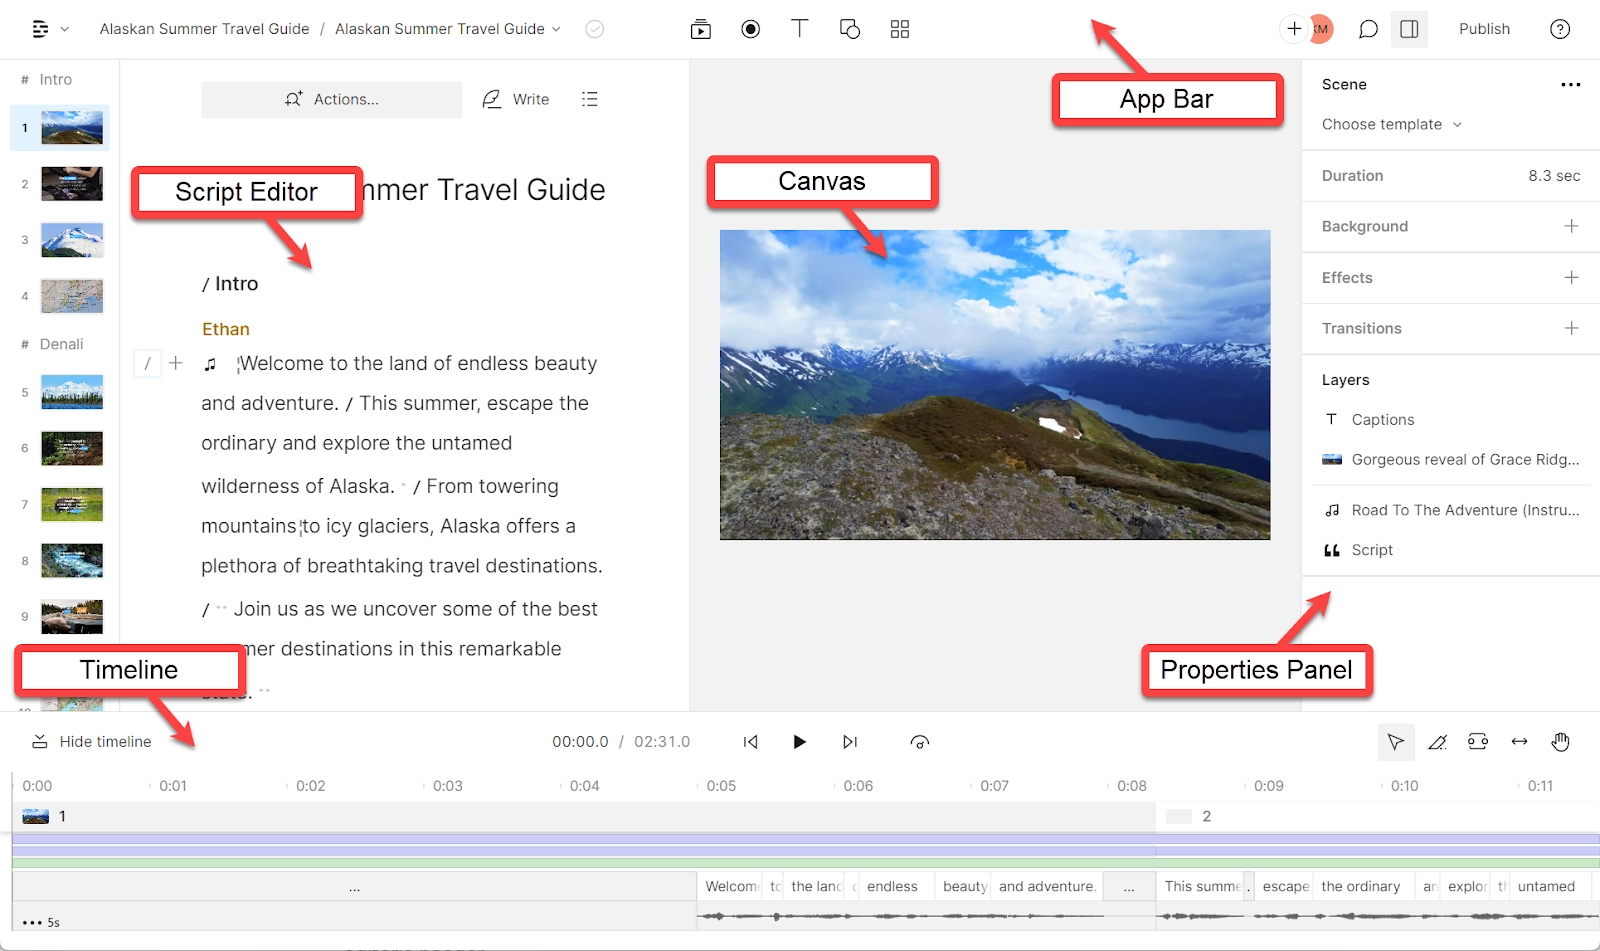Click the Record button in app bar
This screenshot has width=1600, height=951.
pyautogui.click(x=750, y=29)
